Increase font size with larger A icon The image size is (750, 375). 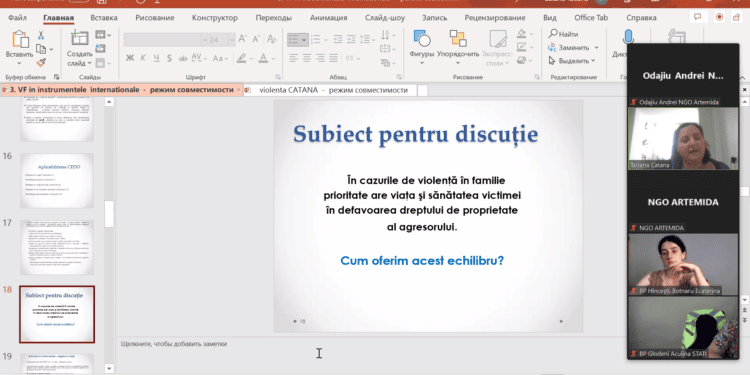coord(243,39)
